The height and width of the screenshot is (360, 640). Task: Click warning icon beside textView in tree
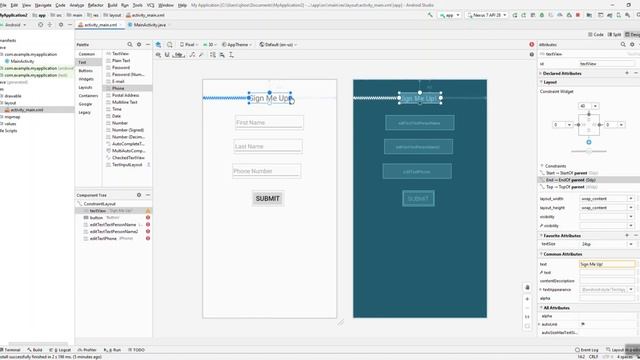point(148,211)
